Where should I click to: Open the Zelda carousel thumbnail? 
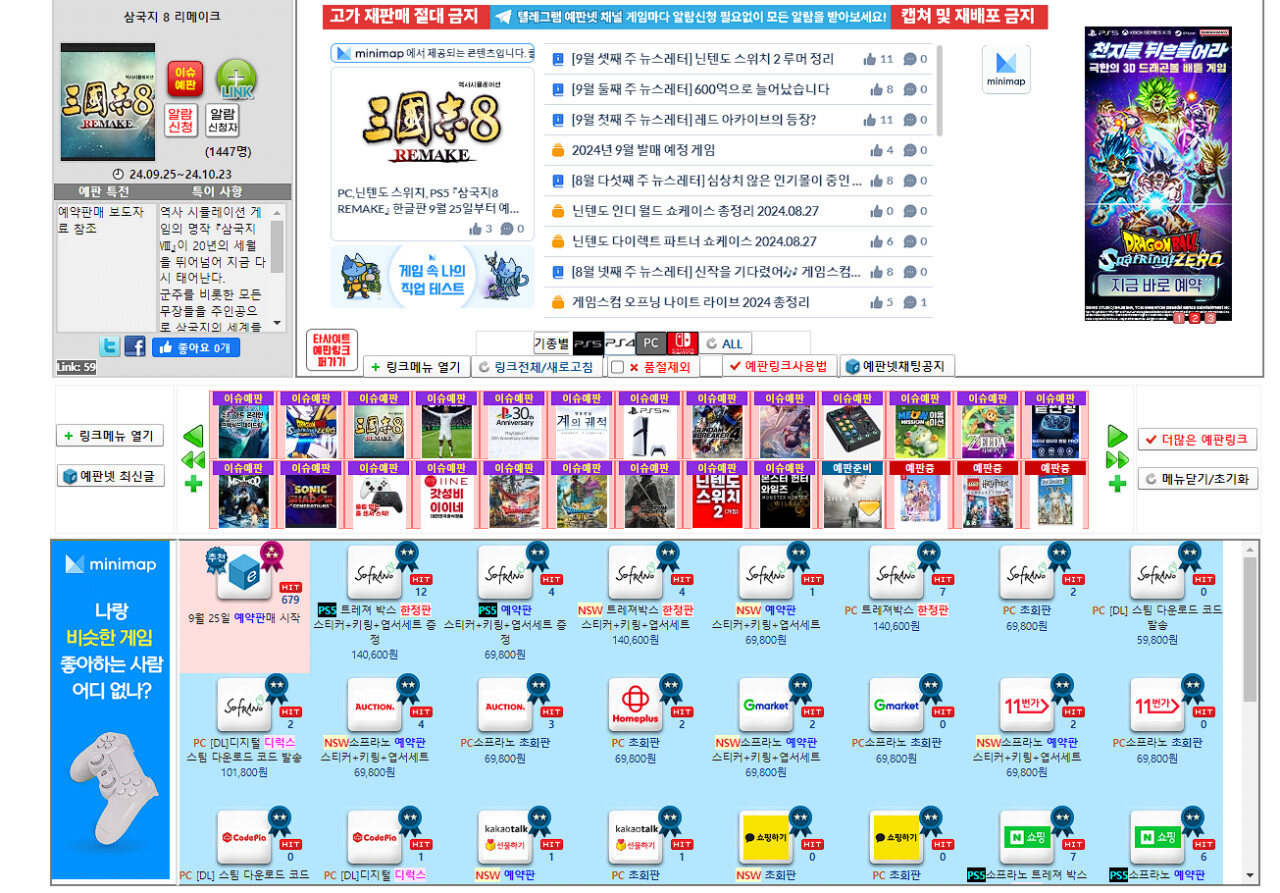988,432
